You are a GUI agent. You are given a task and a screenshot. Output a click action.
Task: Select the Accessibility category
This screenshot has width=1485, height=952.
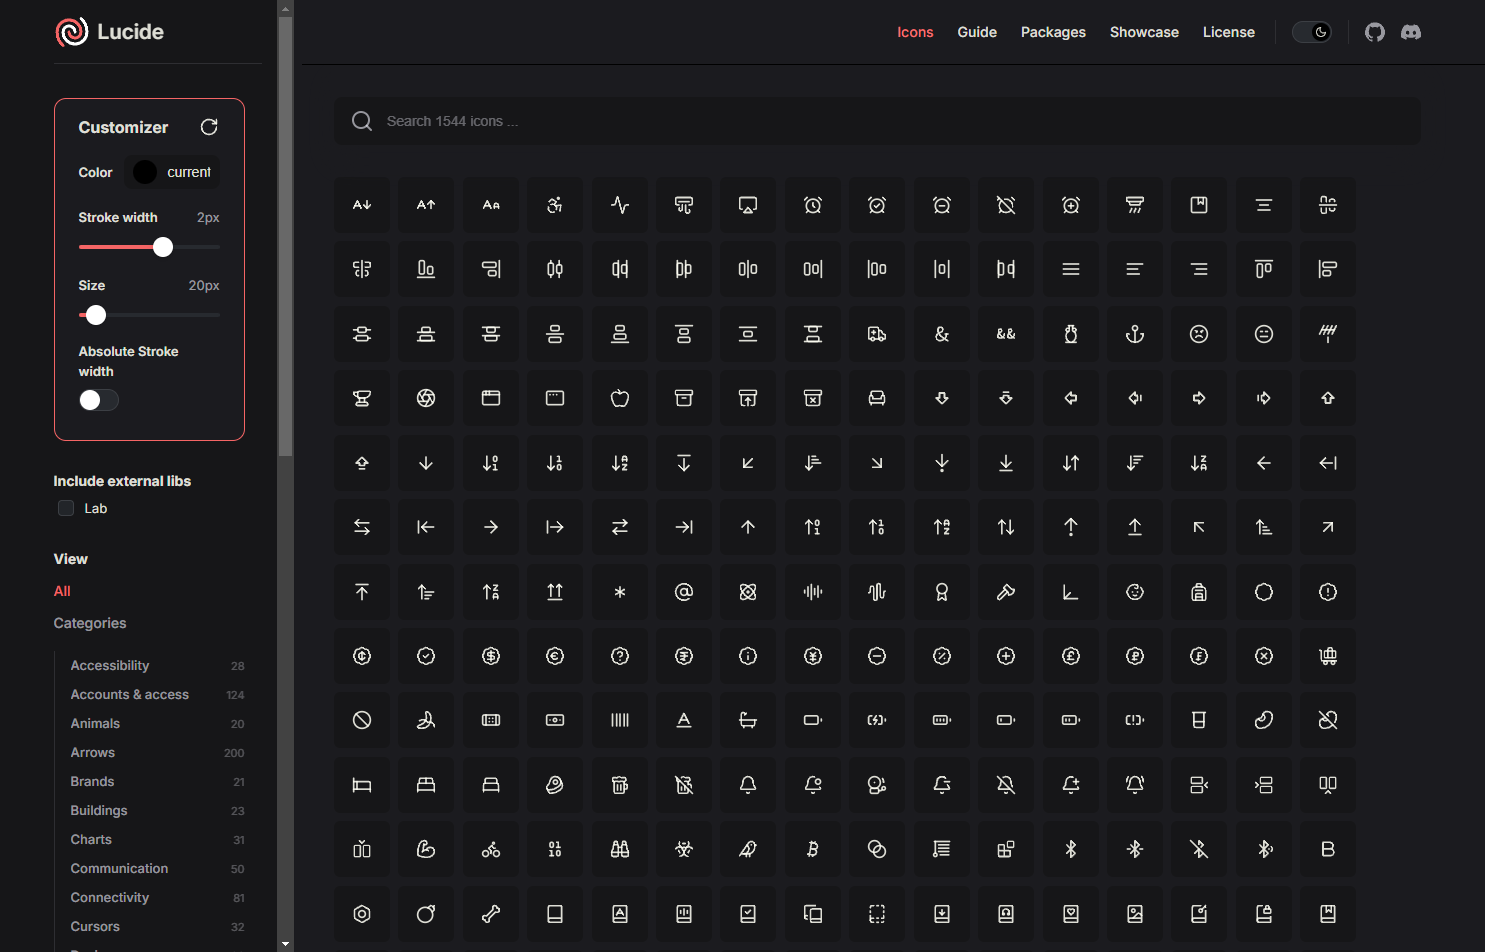(x=110, y=665)
